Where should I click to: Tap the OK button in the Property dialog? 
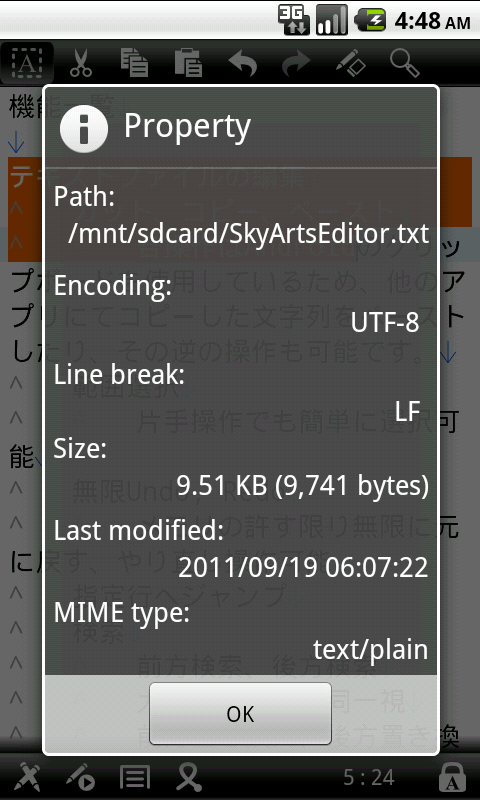[240, 714]
